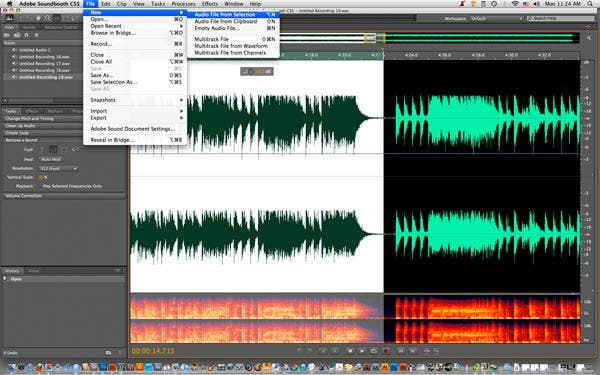Click Save As... in the File menu

click(135, 75)
